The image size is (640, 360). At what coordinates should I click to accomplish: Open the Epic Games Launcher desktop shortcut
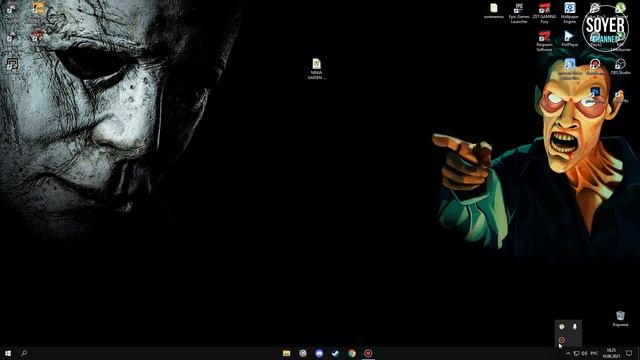pyautogui.click(x=519, y=13)
